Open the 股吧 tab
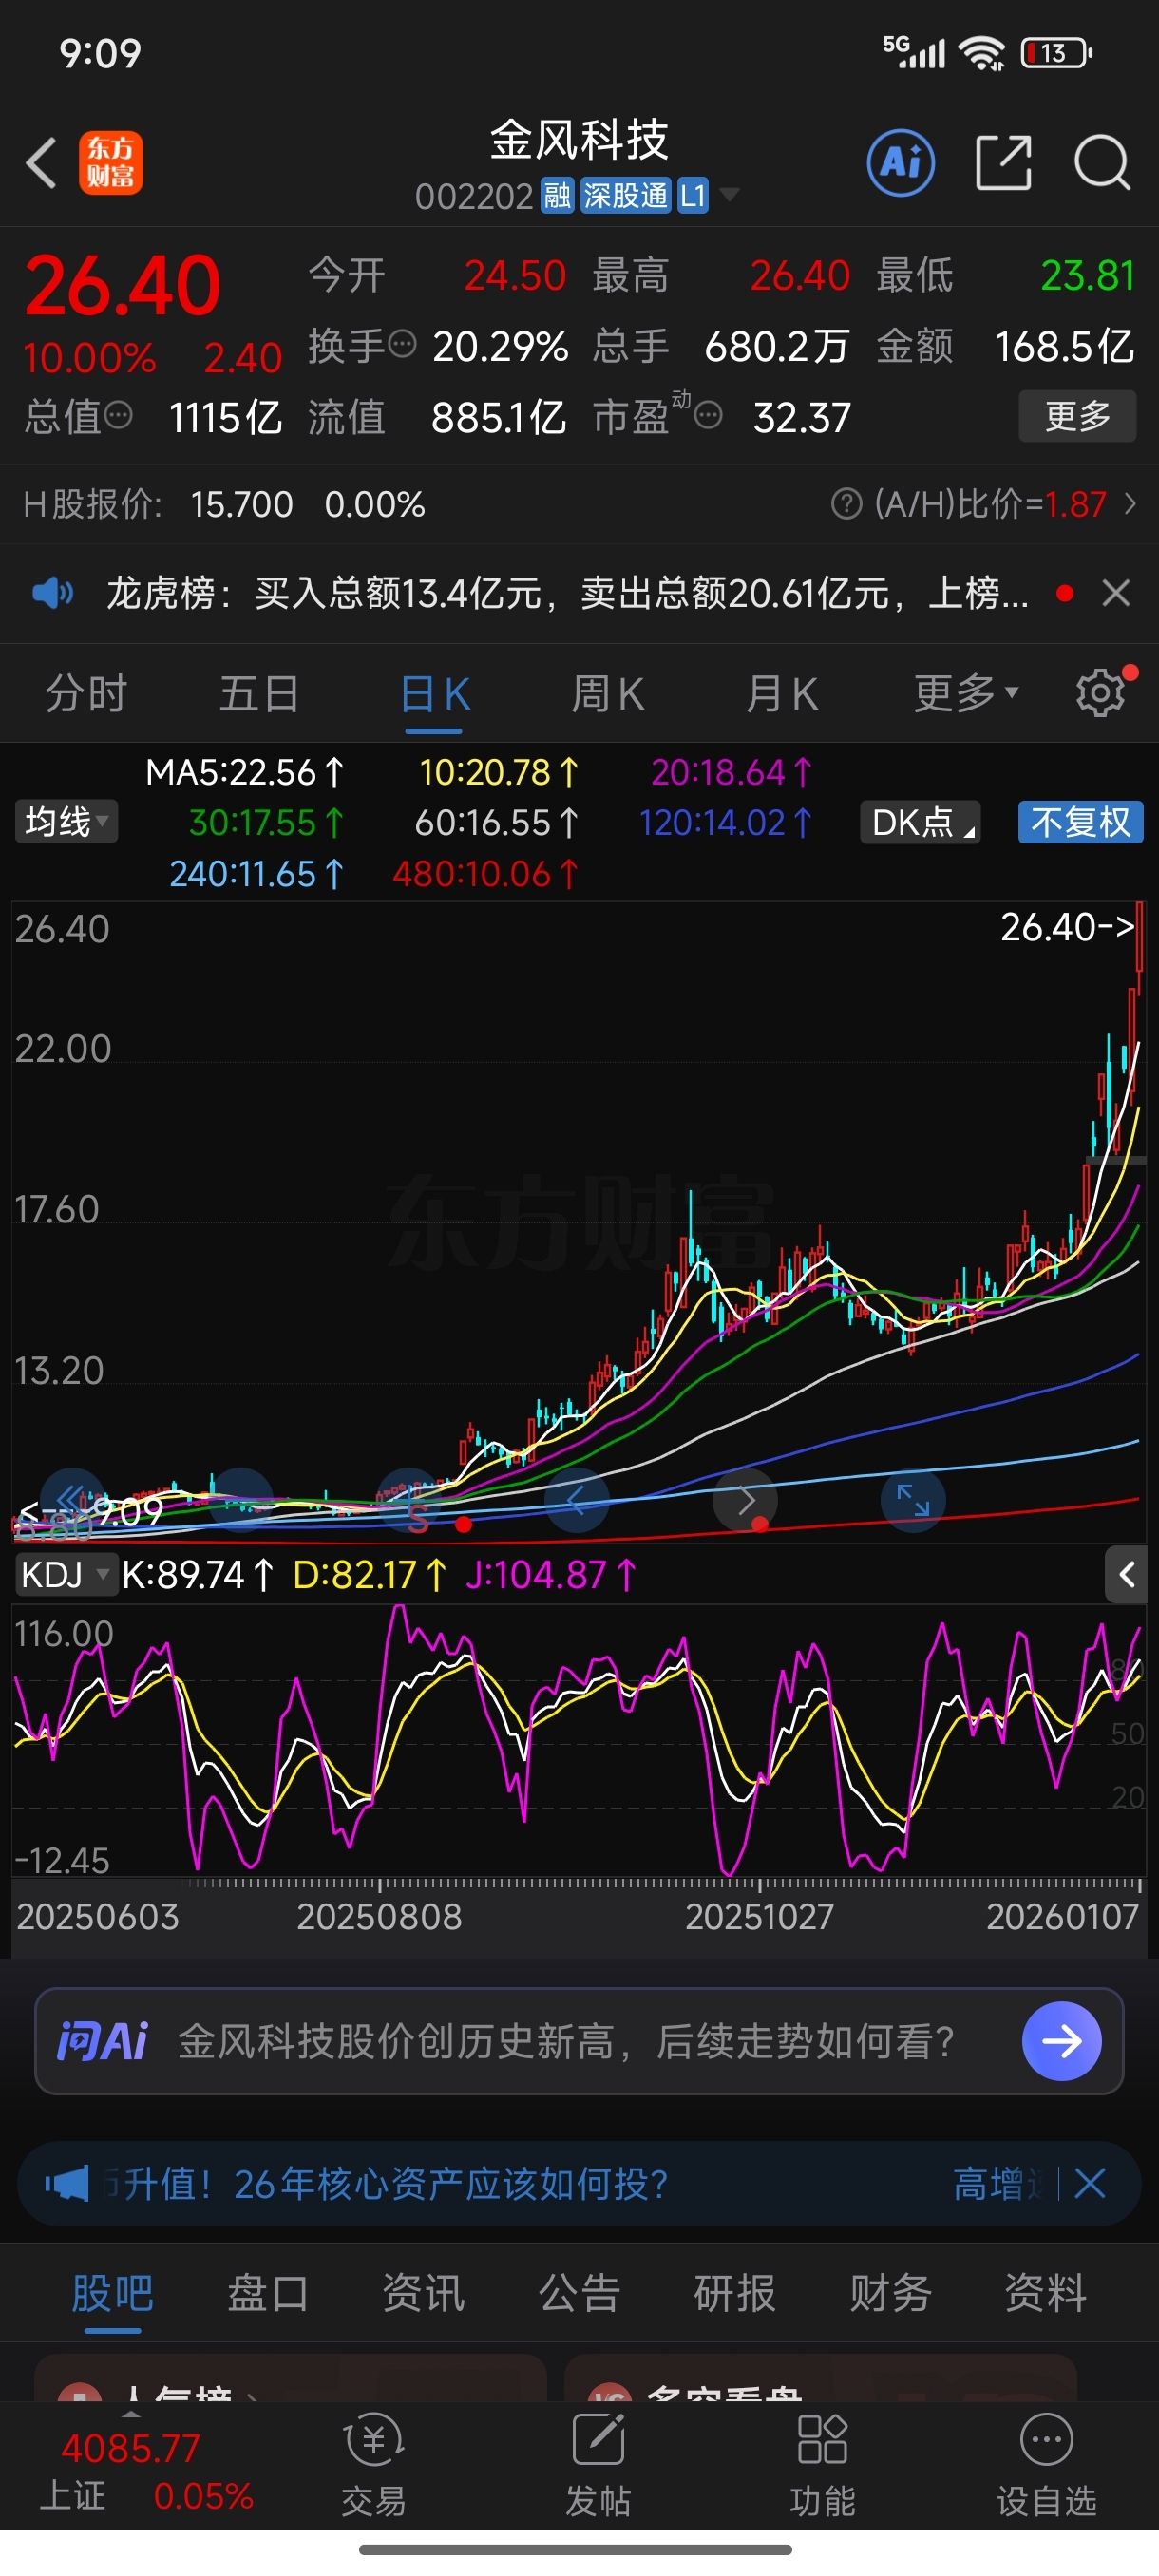The width and height of the screenshot is (1159, 2576). (112, 2292)
